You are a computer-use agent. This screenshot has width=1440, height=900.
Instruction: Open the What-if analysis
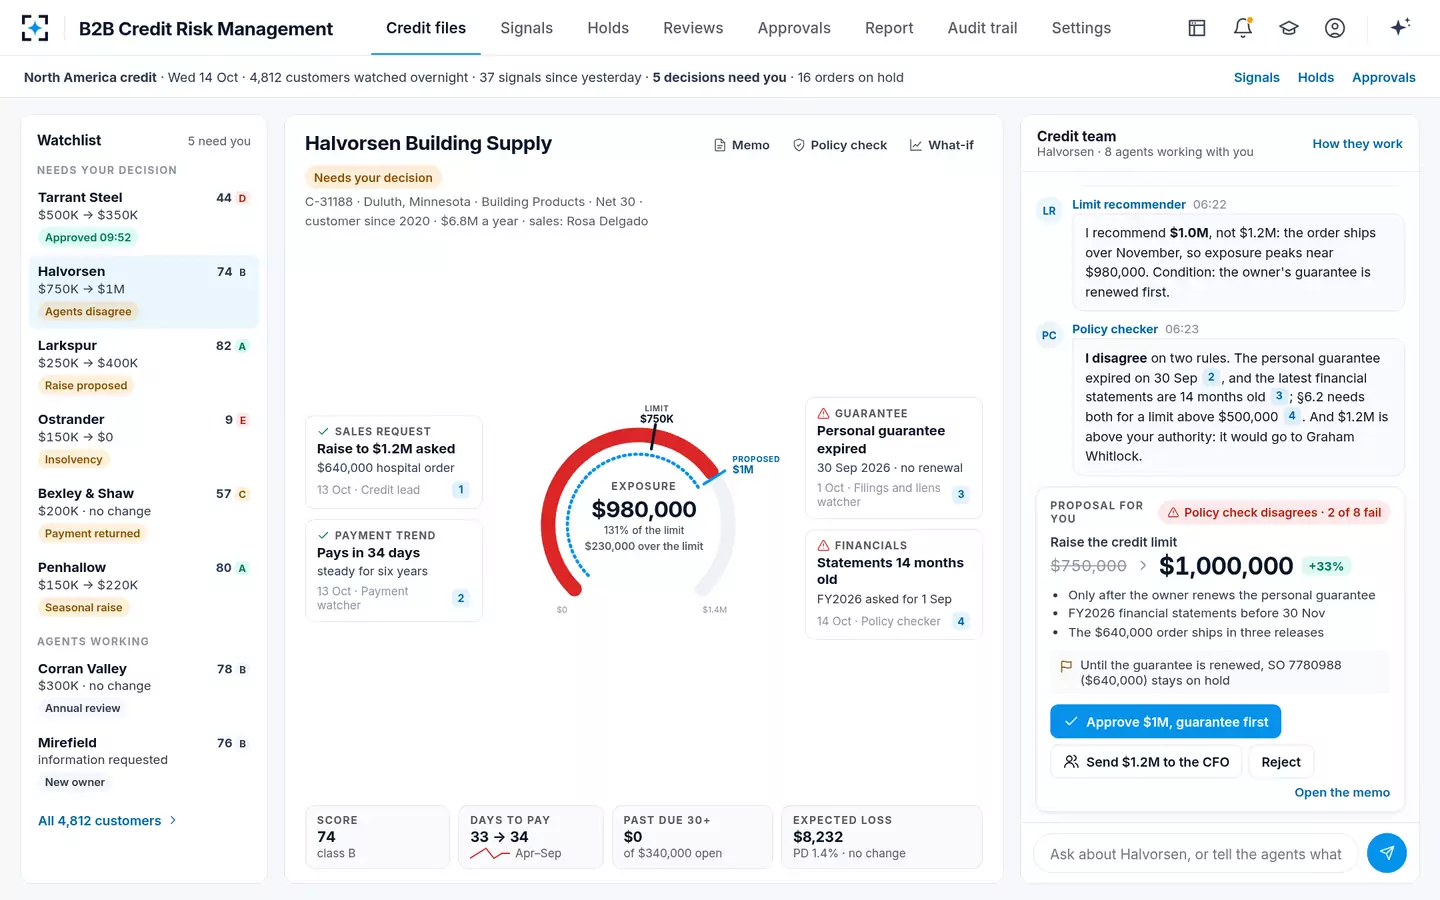pos(941,145)
